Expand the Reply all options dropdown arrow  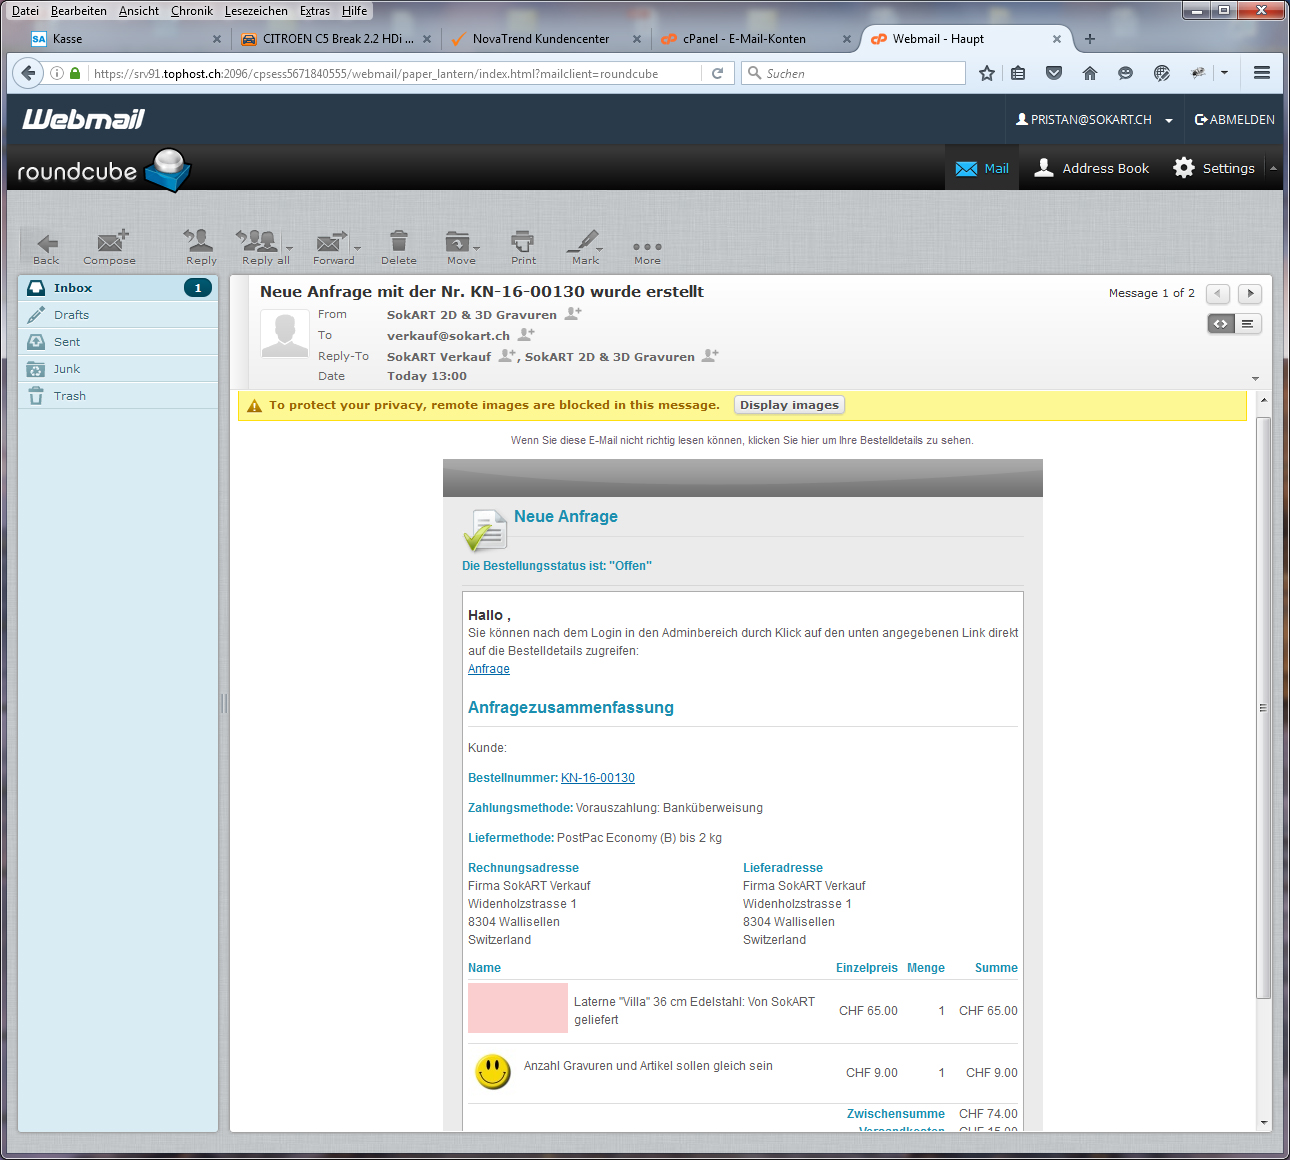[x=290, y=248]
